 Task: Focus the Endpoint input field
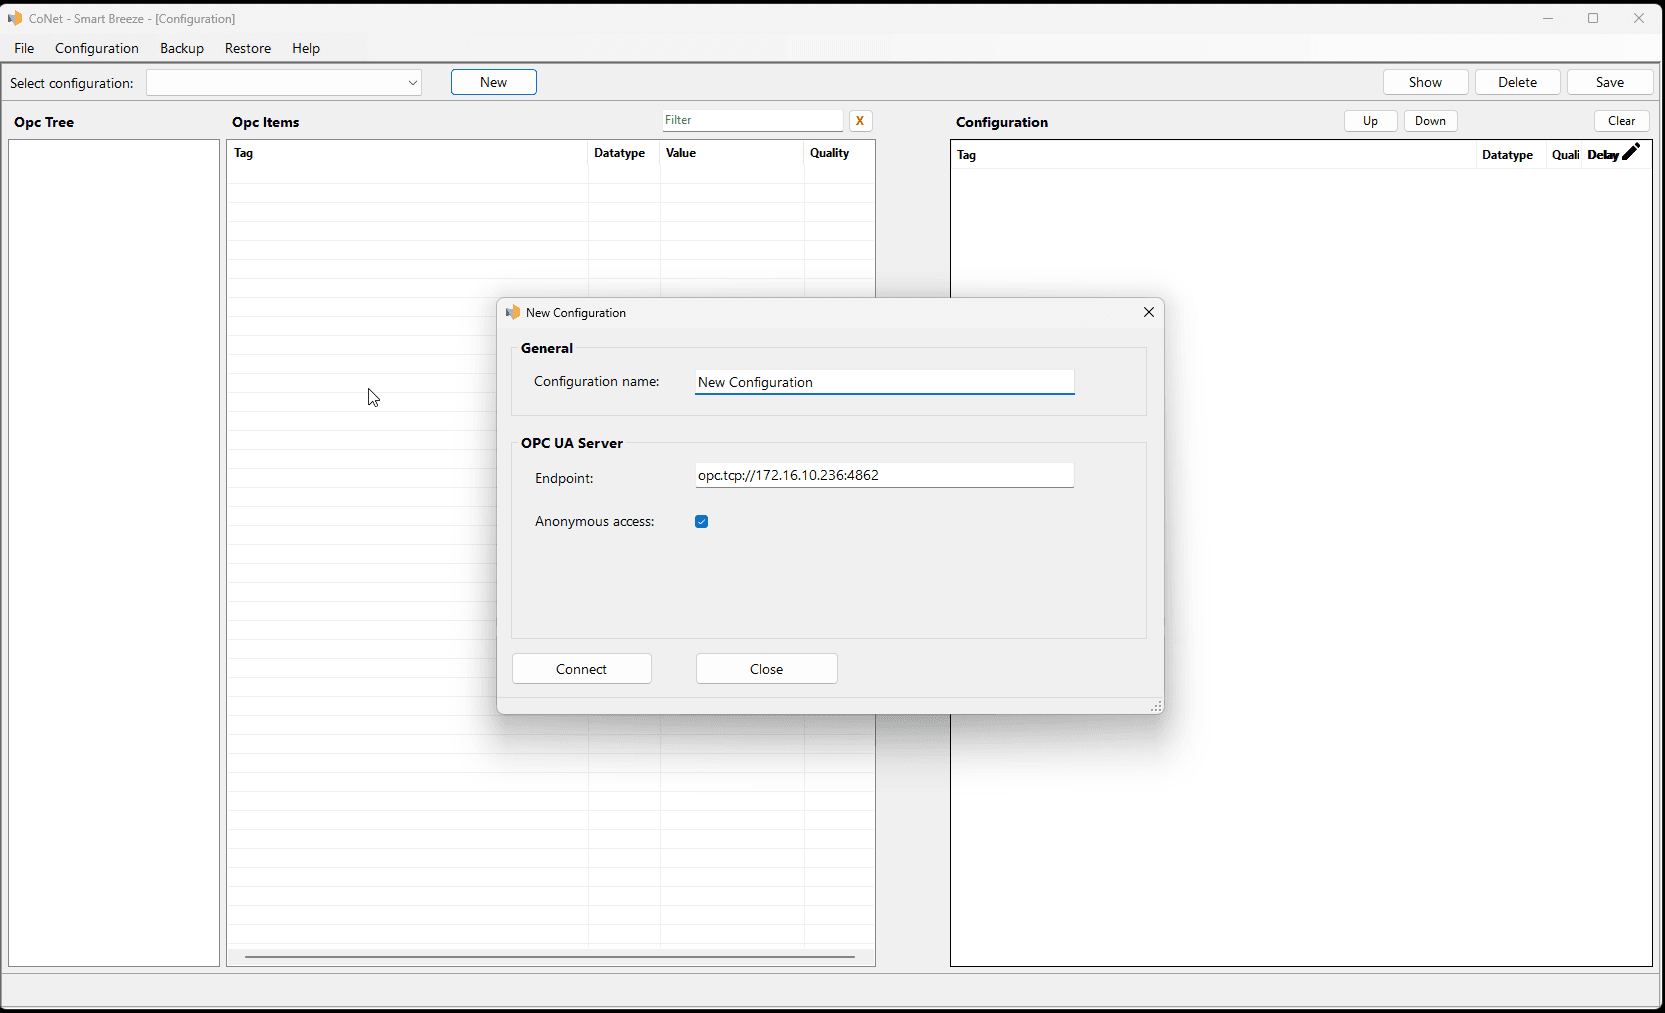click(x=885, y=475)
